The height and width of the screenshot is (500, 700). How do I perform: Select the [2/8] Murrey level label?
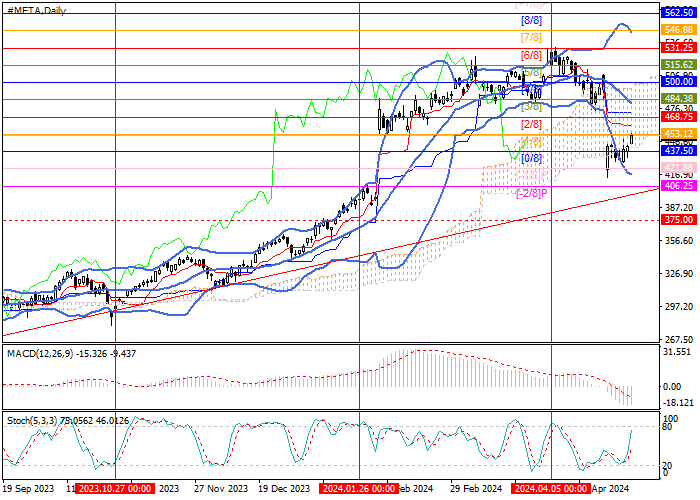[x=531, y=125]
